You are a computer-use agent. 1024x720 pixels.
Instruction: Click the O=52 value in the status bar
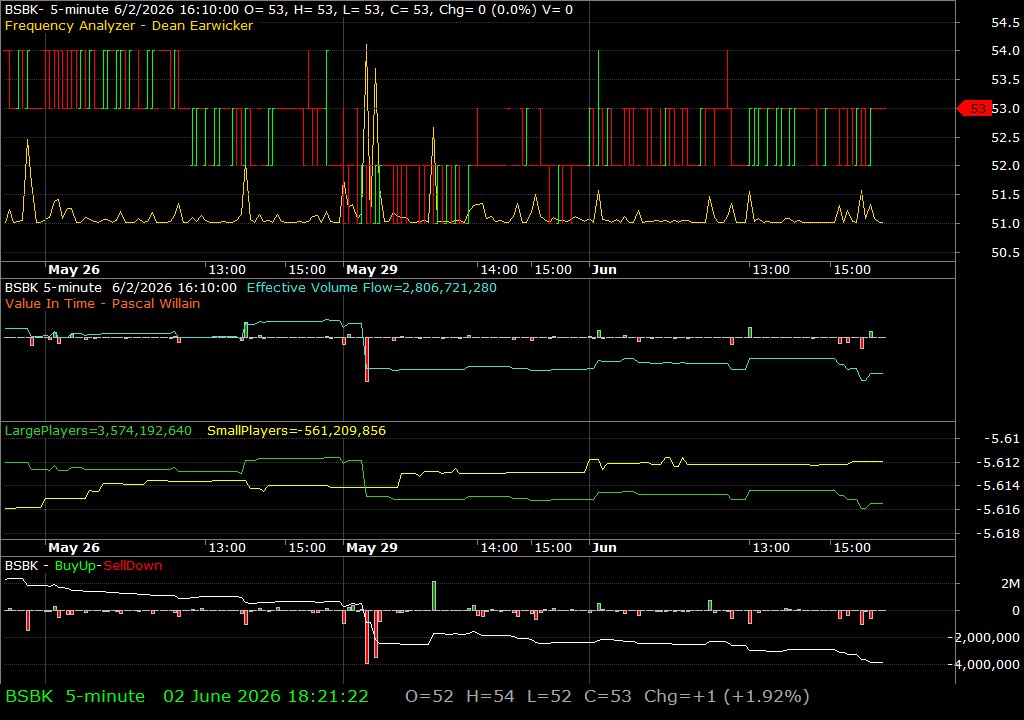pos(429,696)
